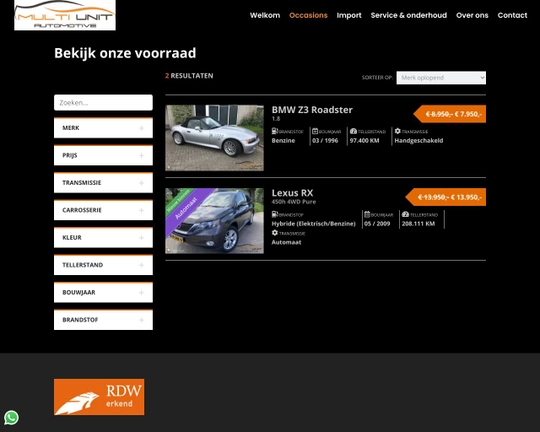Click the RDW erkend badge
The image size is (540, 432).
pos(99,397)
